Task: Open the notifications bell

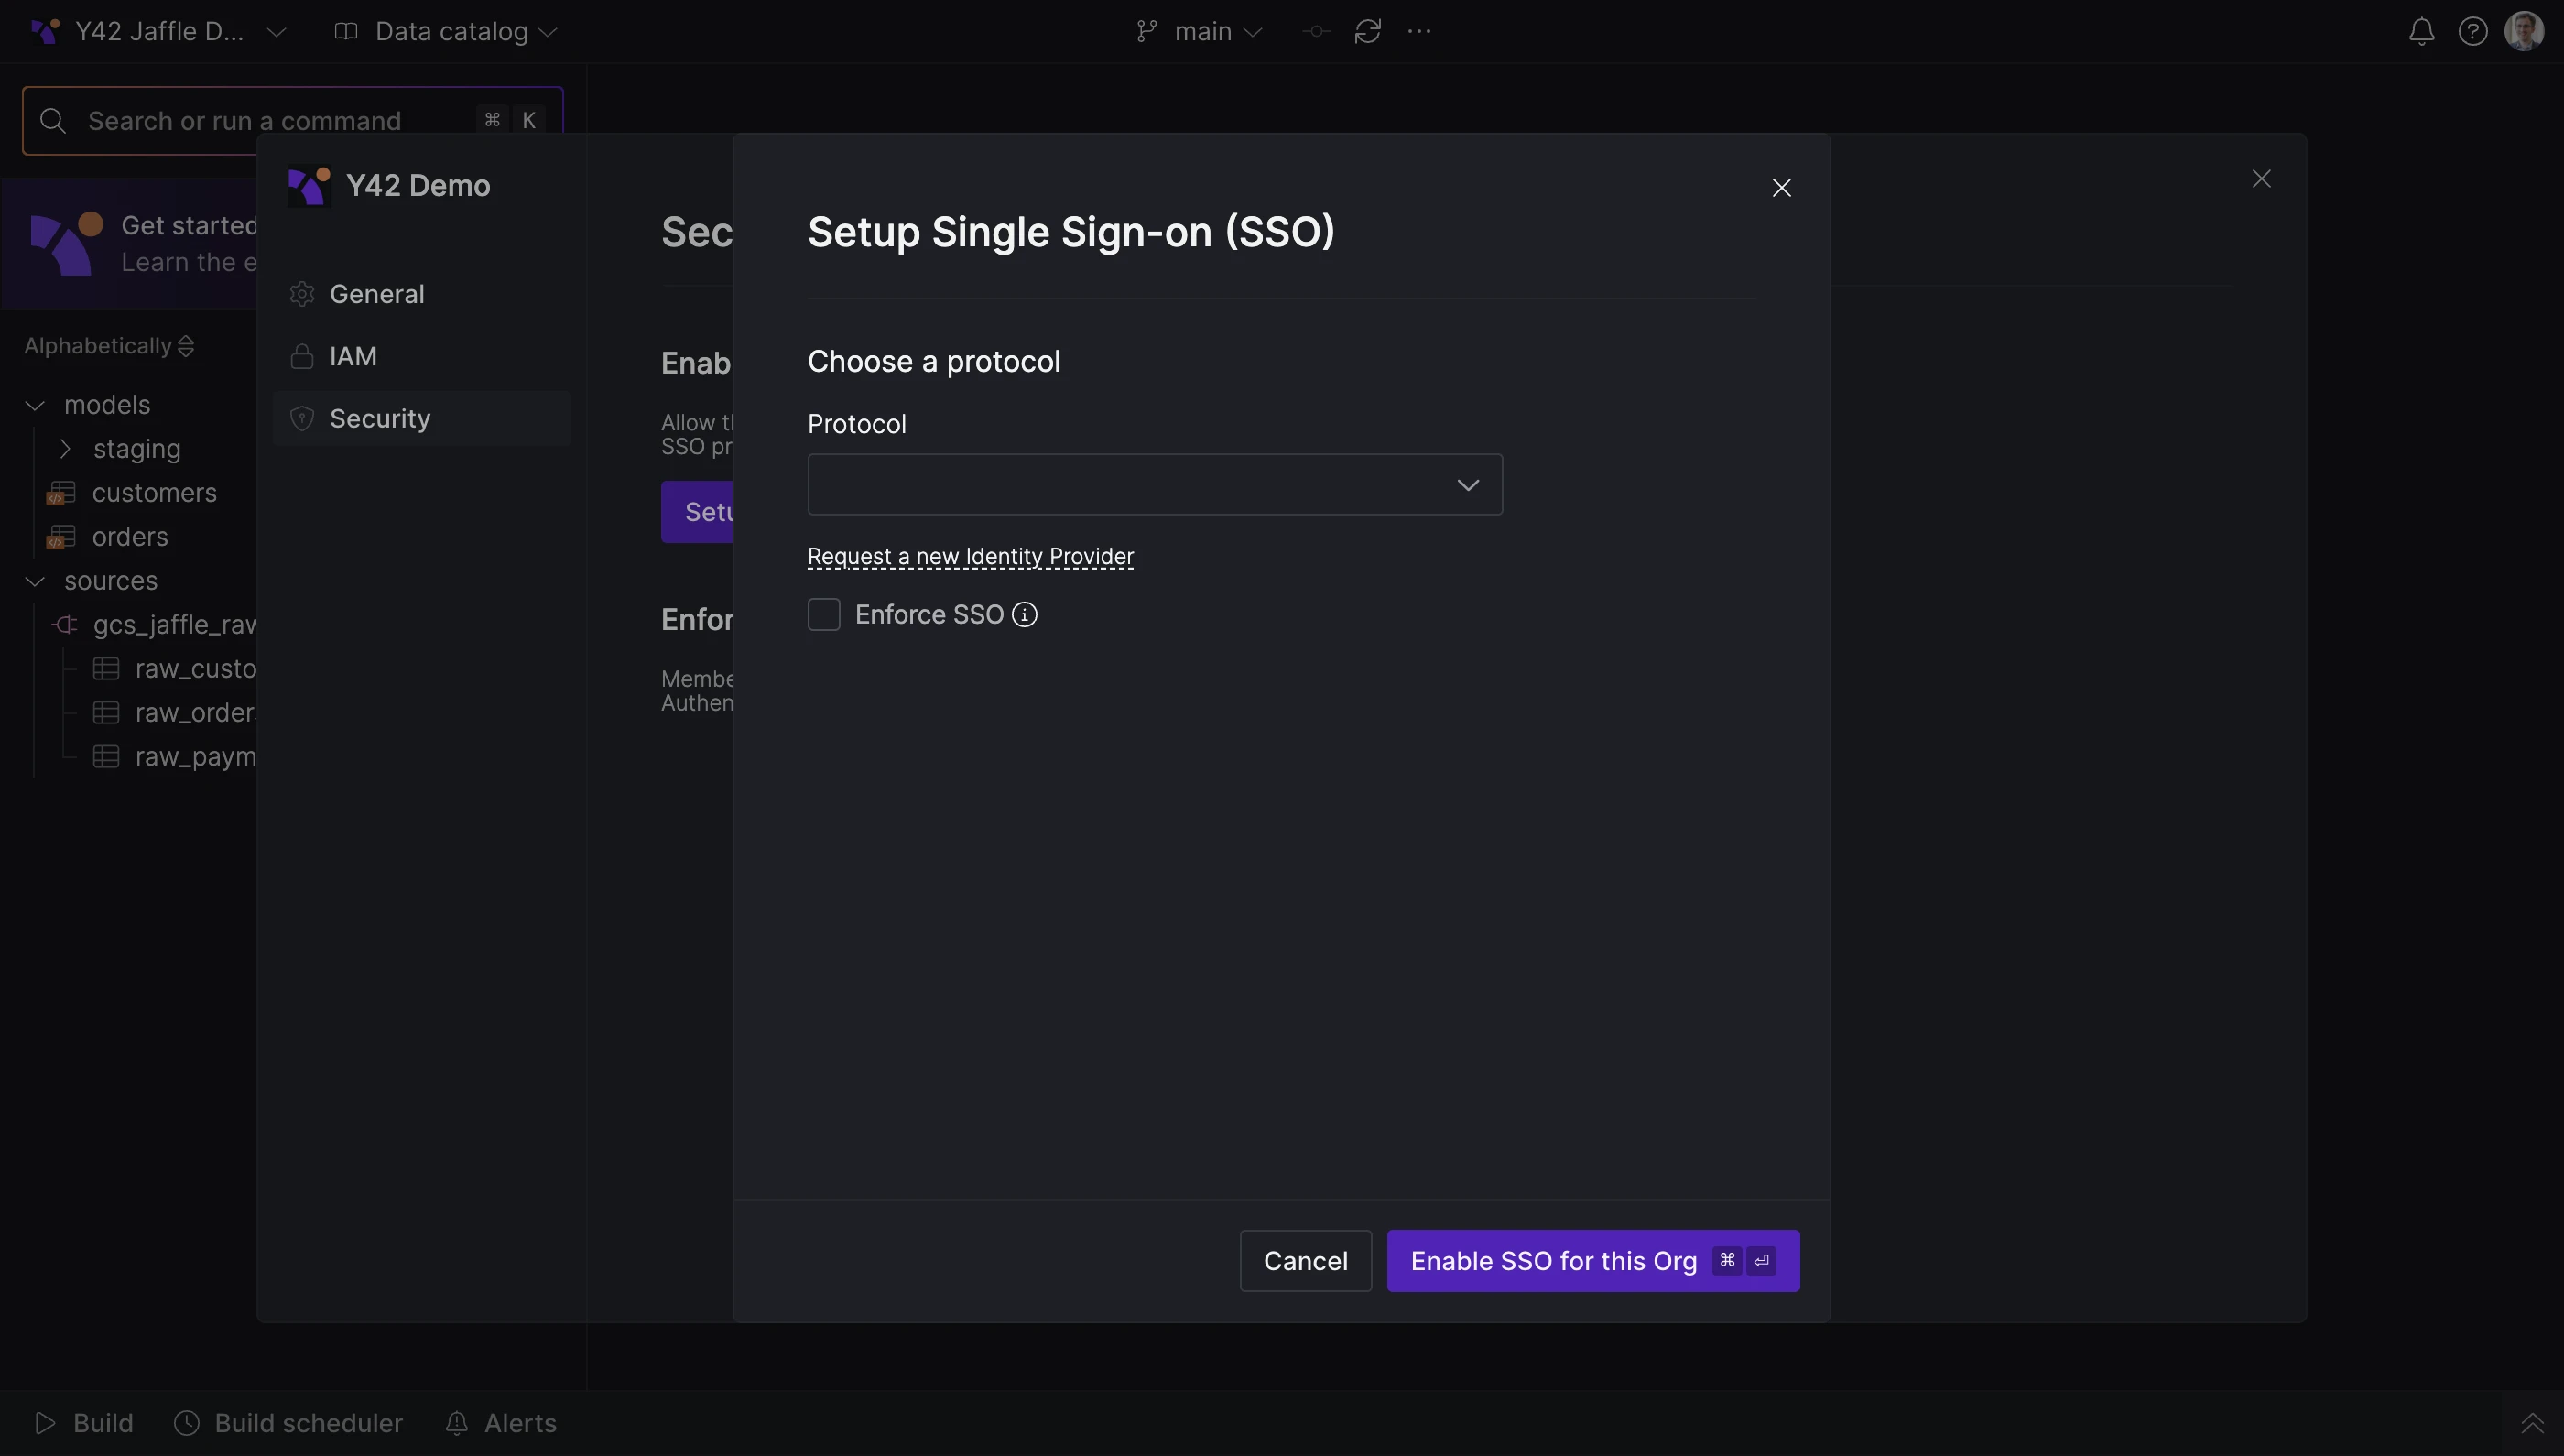Action: pyautogui.click(x=2421, y=32)
